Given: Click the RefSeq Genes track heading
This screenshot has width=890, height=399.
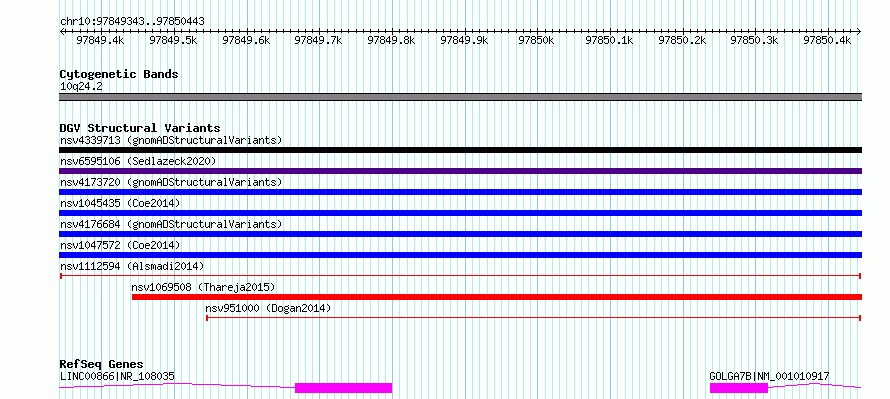Looking at the screenshot, I should tap(102, 364).
